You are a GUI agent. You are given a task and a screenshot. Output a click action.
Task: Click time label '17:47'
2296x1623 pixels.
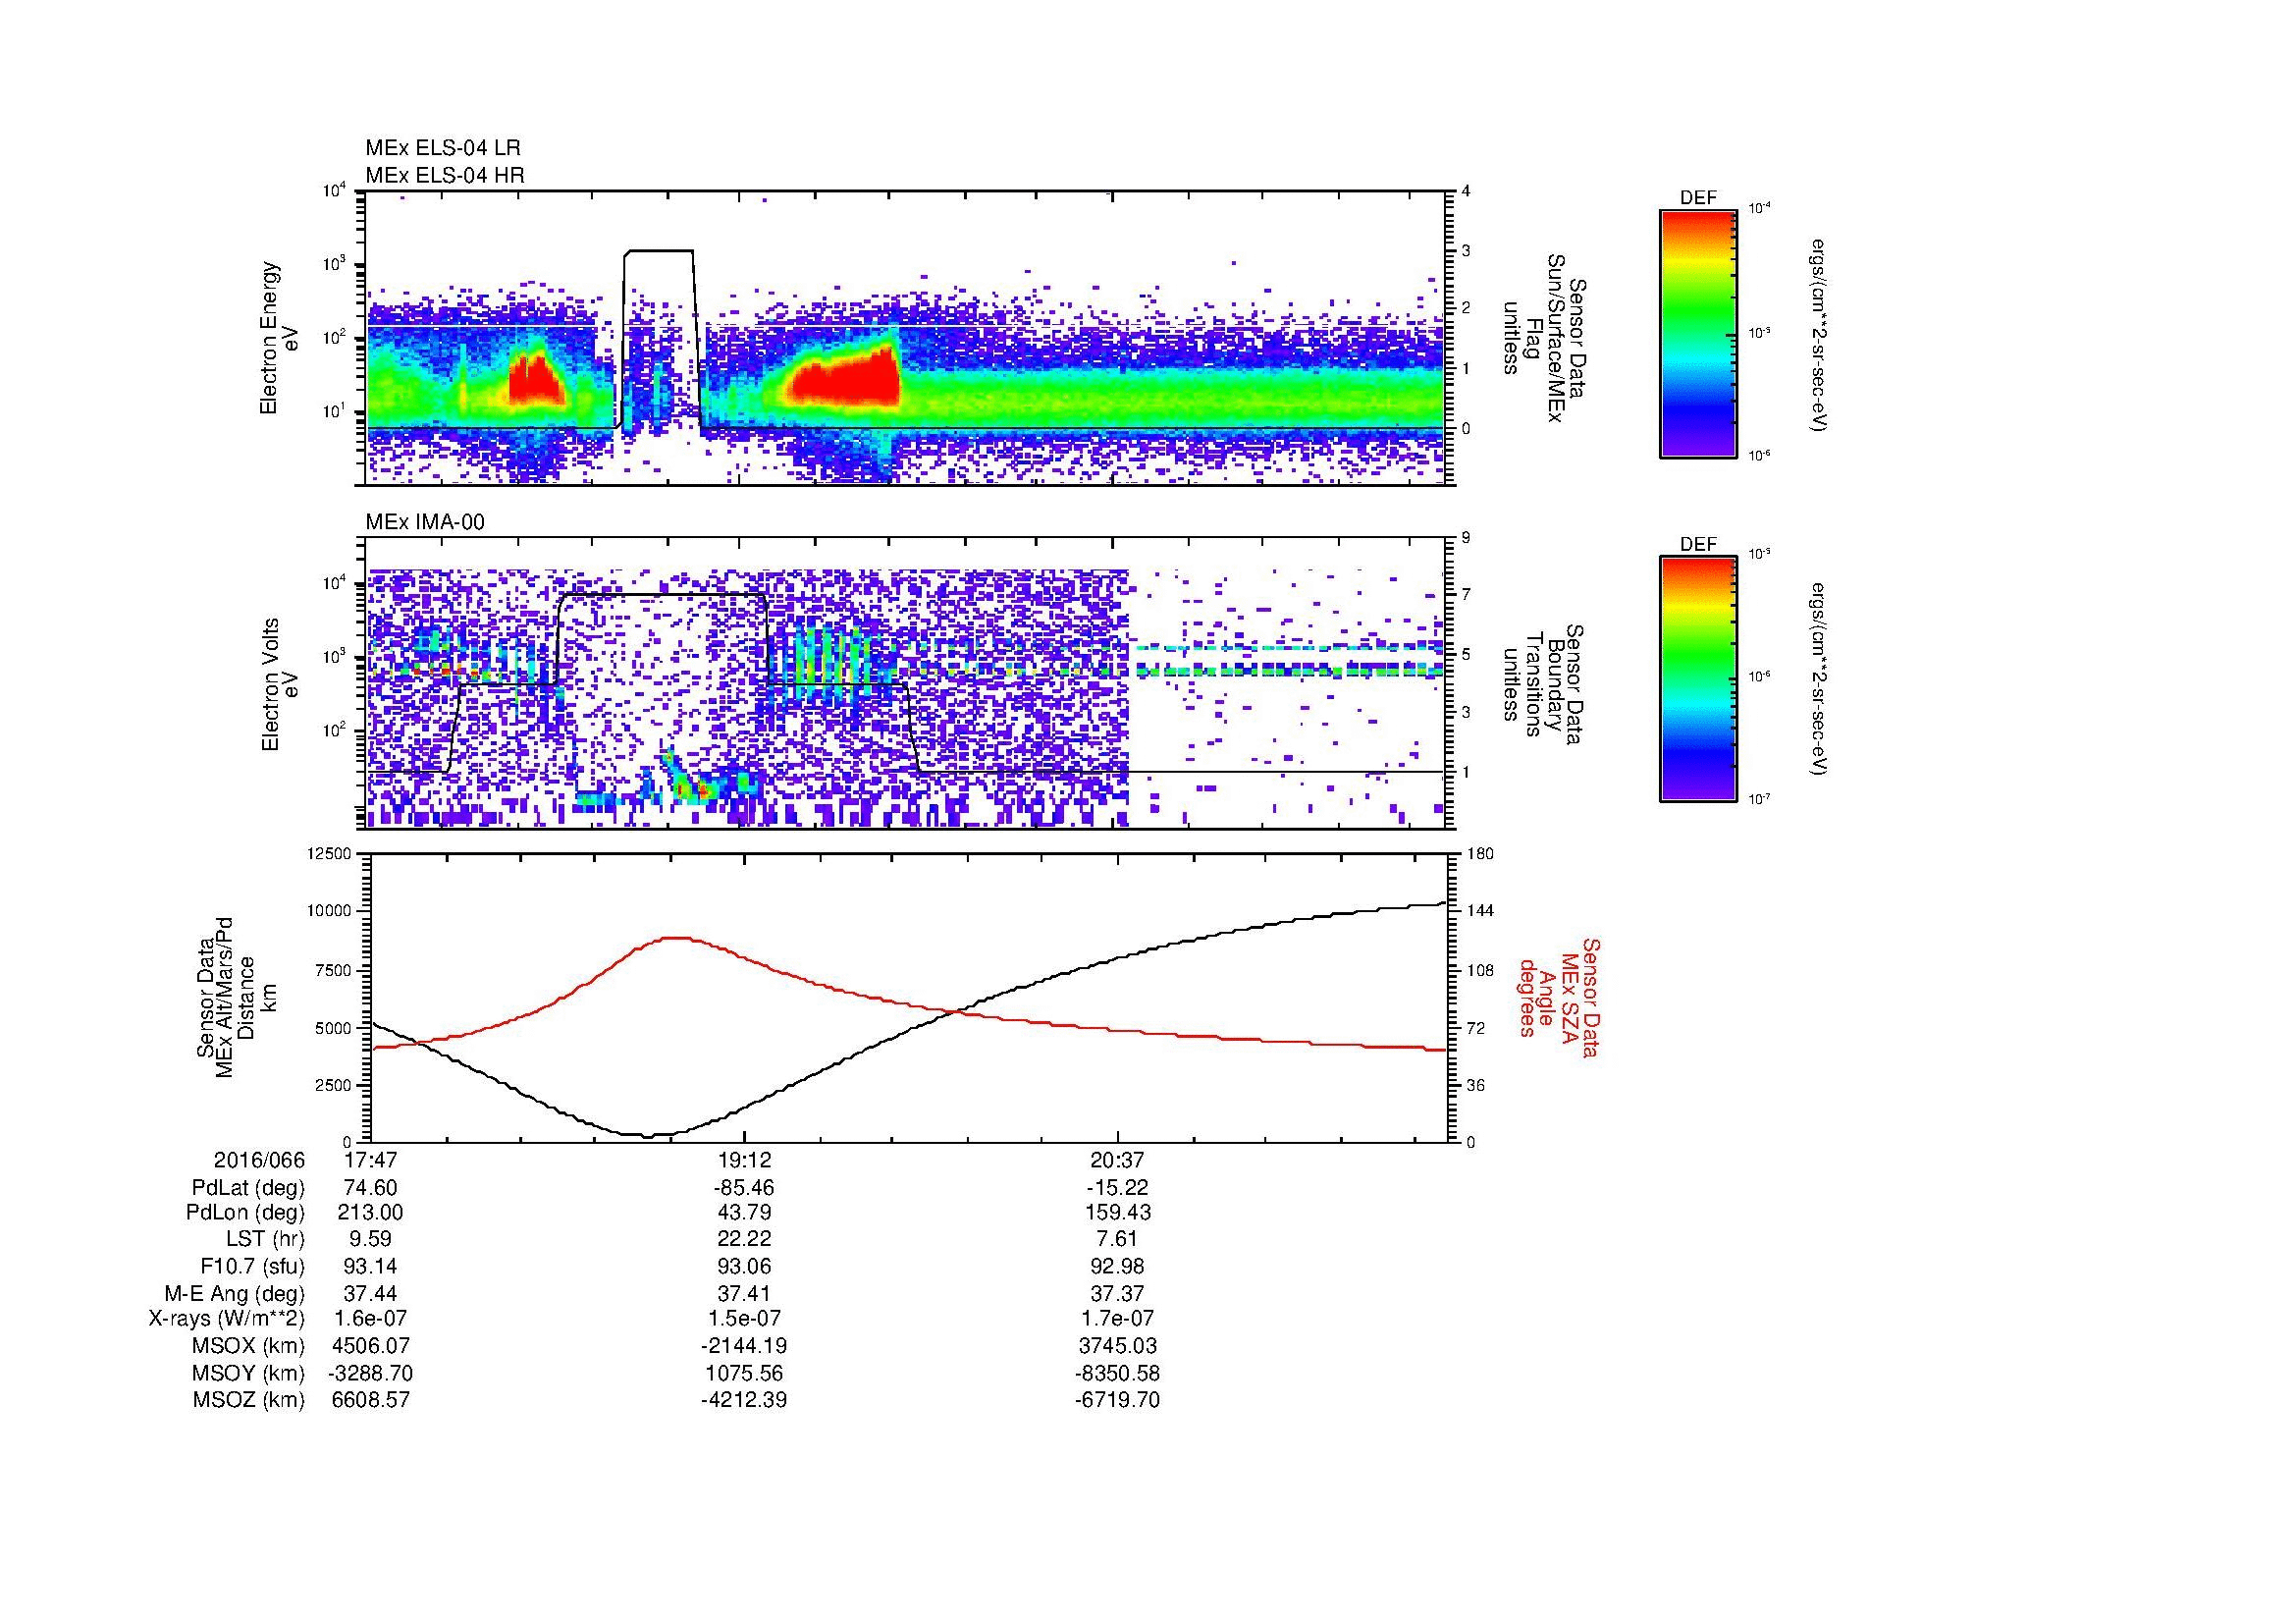371,1161
